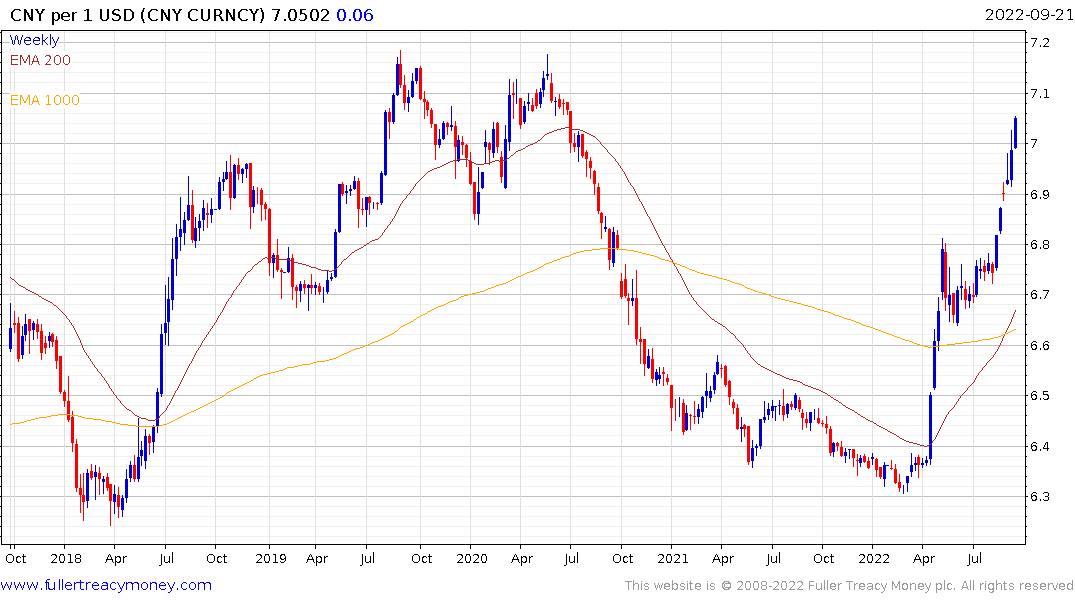1075x600 pixels.
Task: Click the 2022-09-21 date label
Action: [1028, 14]
